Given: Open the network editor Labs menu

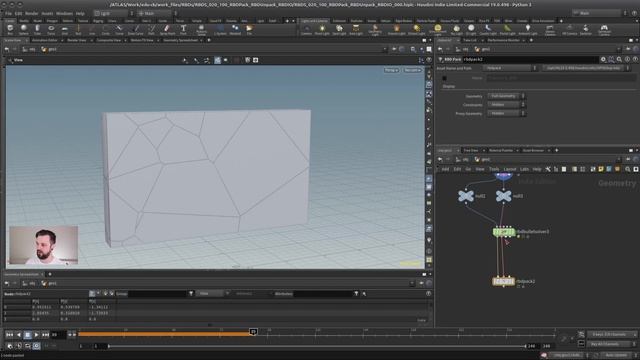Looking at the screenshot, I should 524,169.
